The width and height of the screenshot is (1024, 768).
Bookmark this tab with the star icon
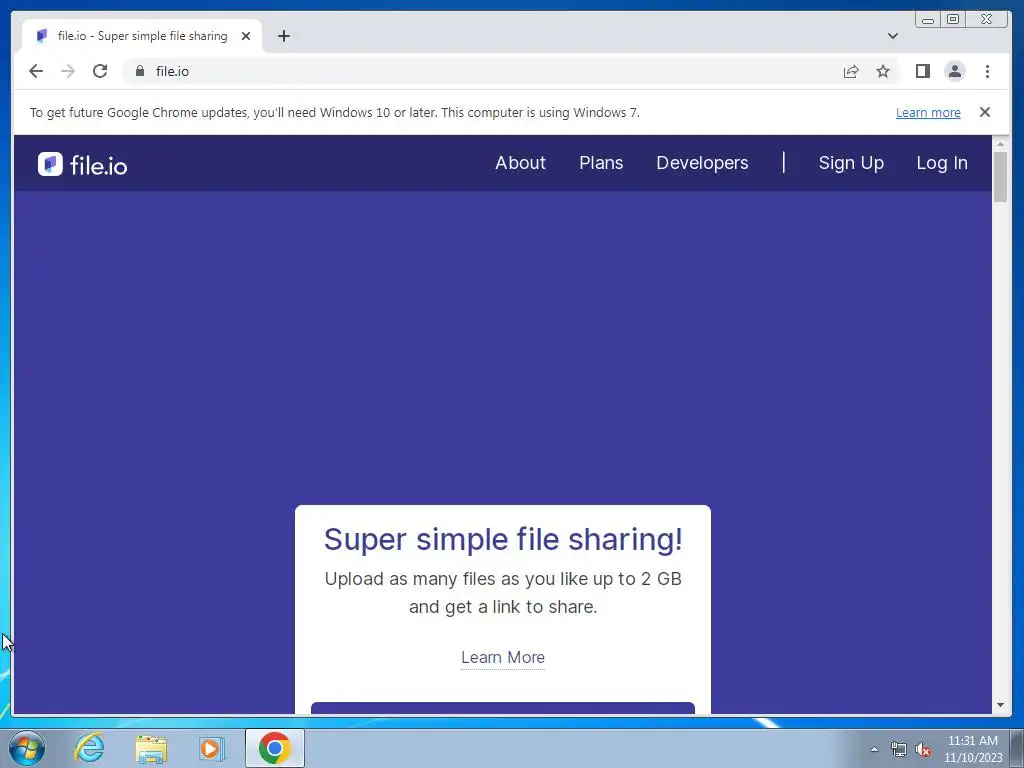(x=883, y=71)
